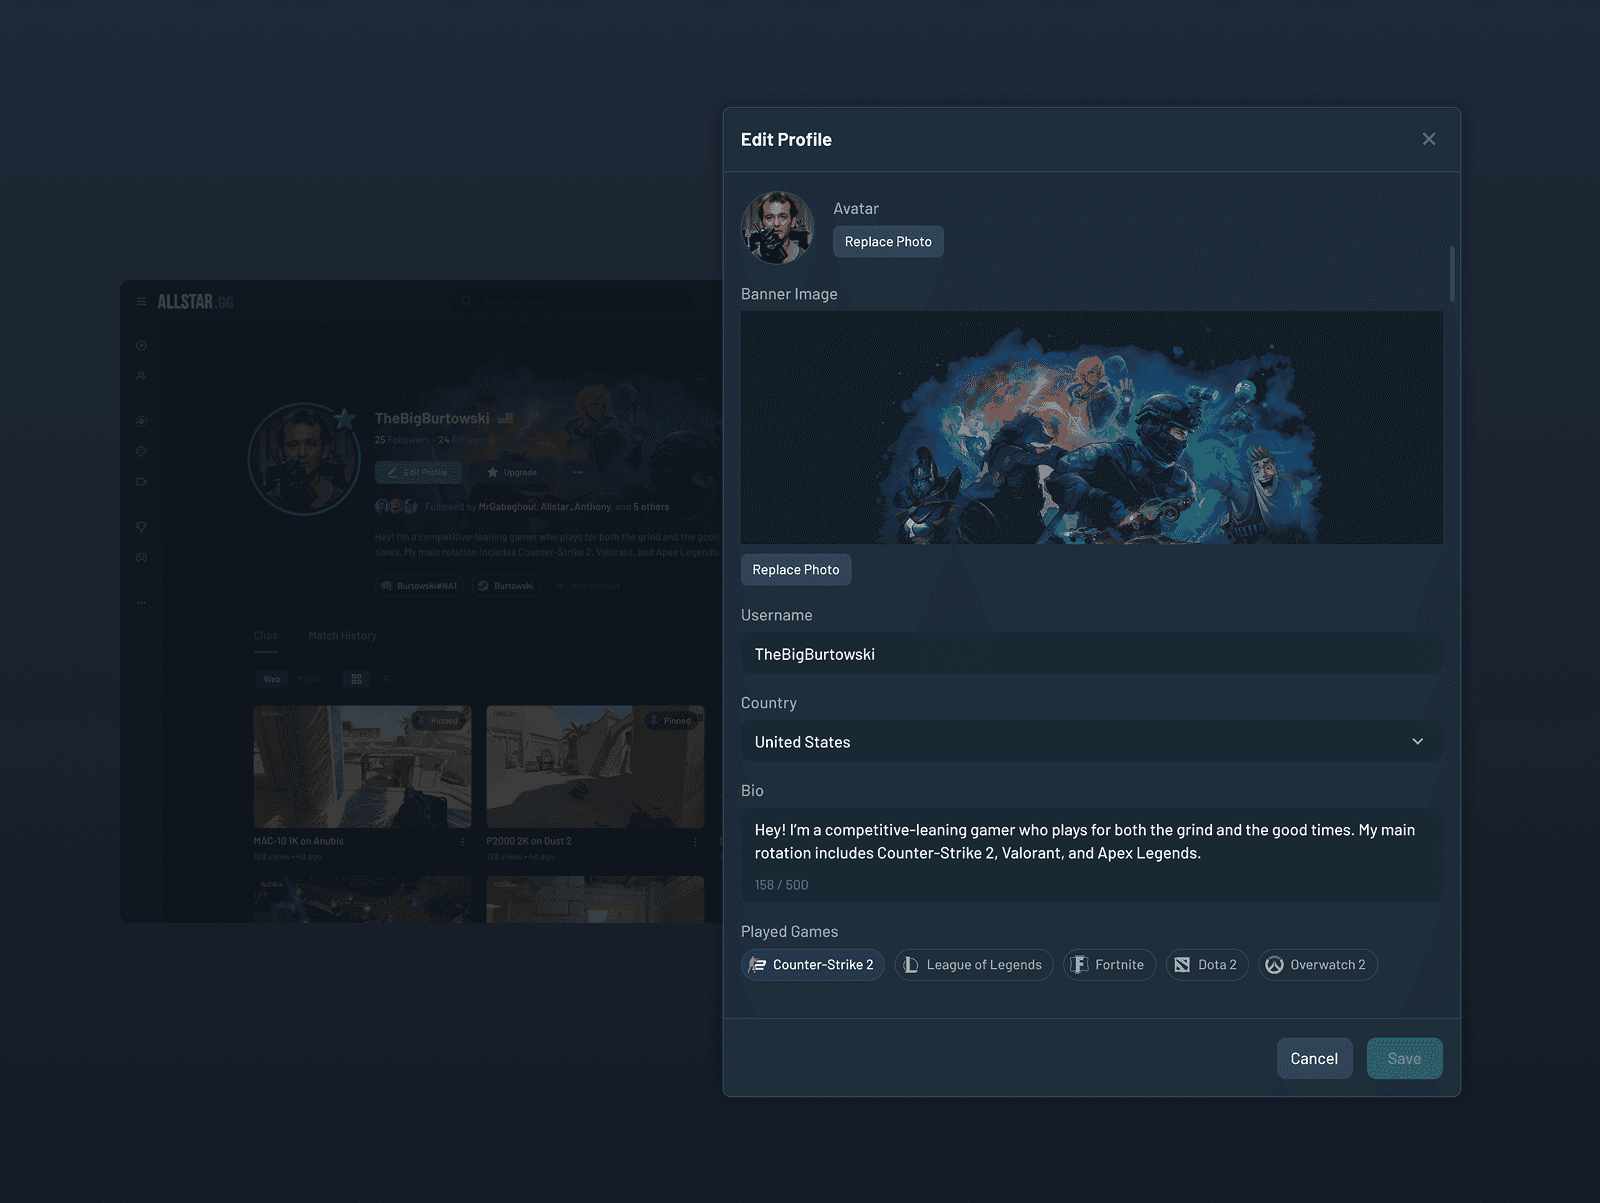Click the gamepad icon in sidebar

tap(141, 557)
